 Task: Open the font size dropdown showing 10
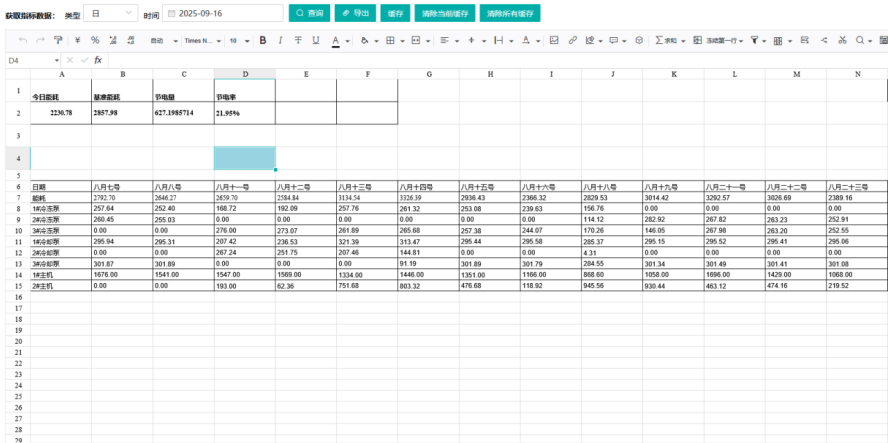click(x=238, y=41)
